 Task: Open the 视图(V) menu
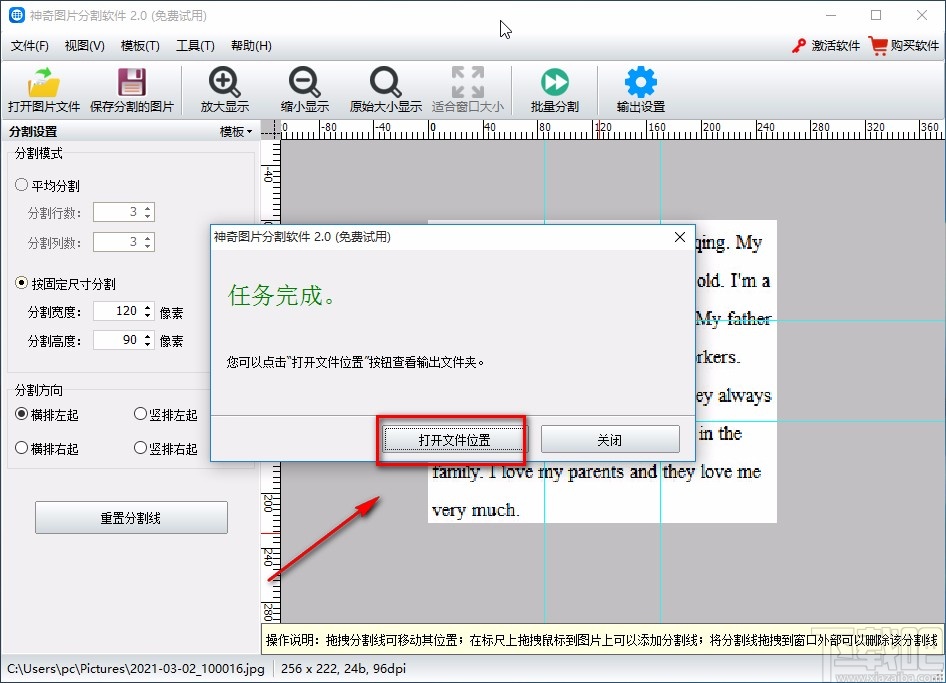coord(83,45)
